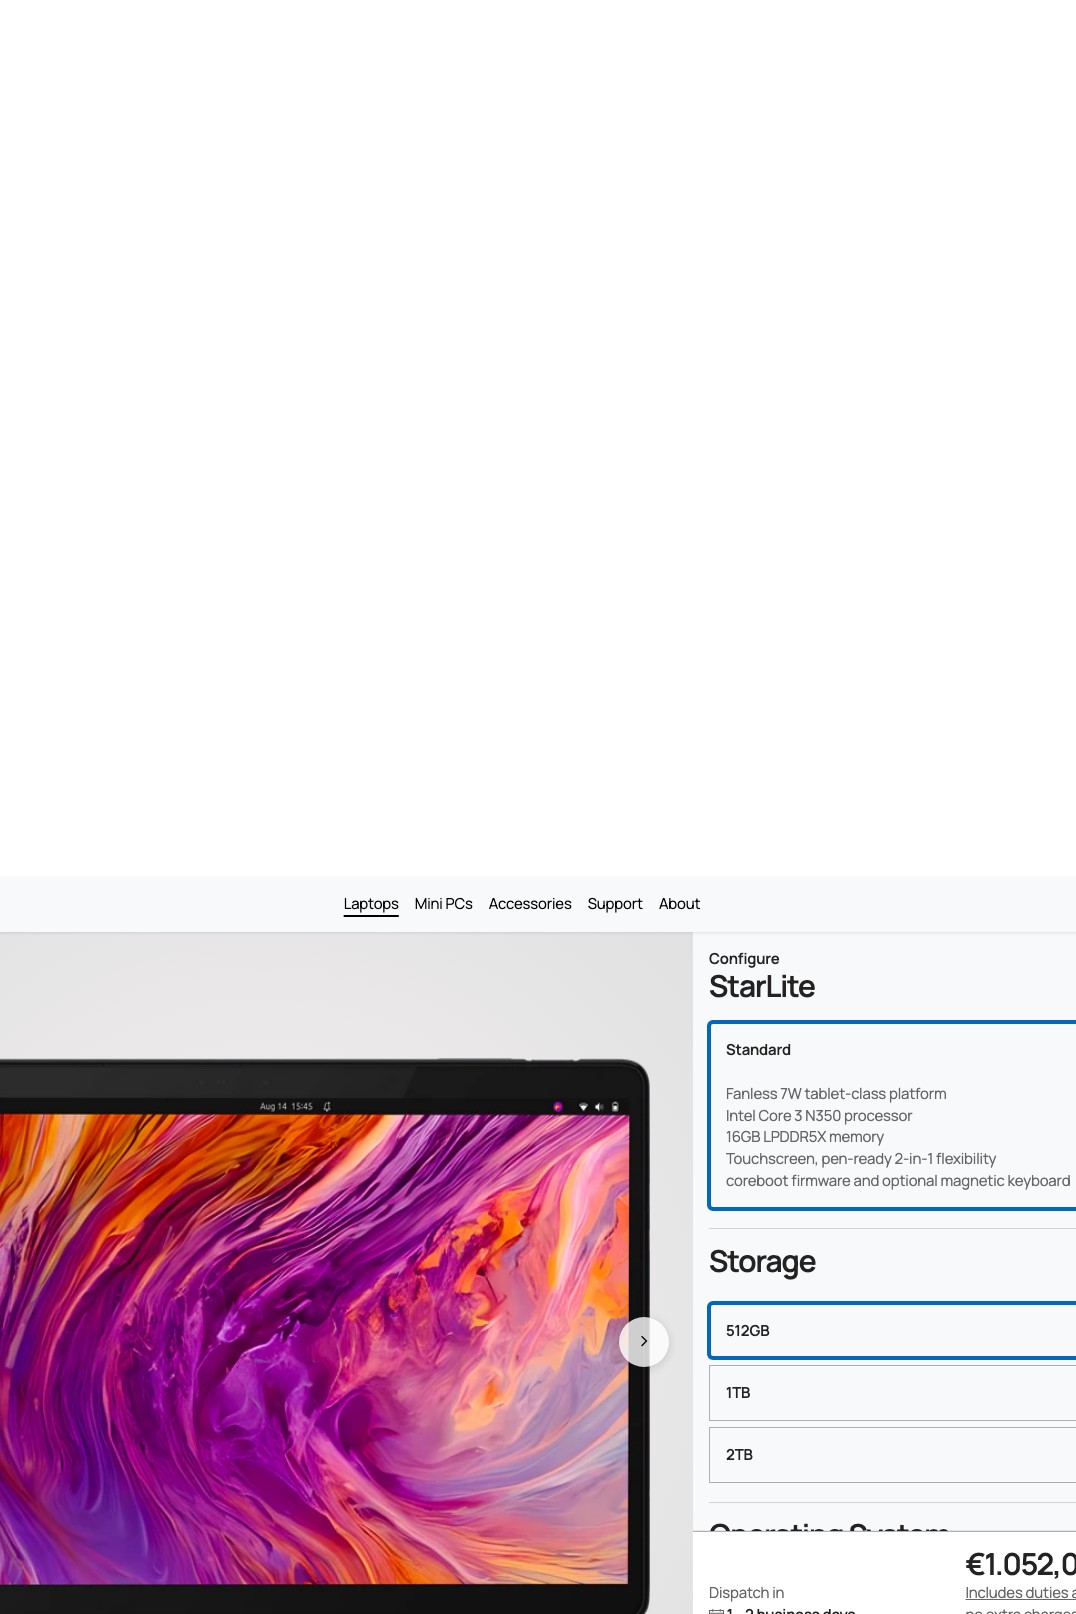Choose the 1TB storage option

click(892, 1392)
